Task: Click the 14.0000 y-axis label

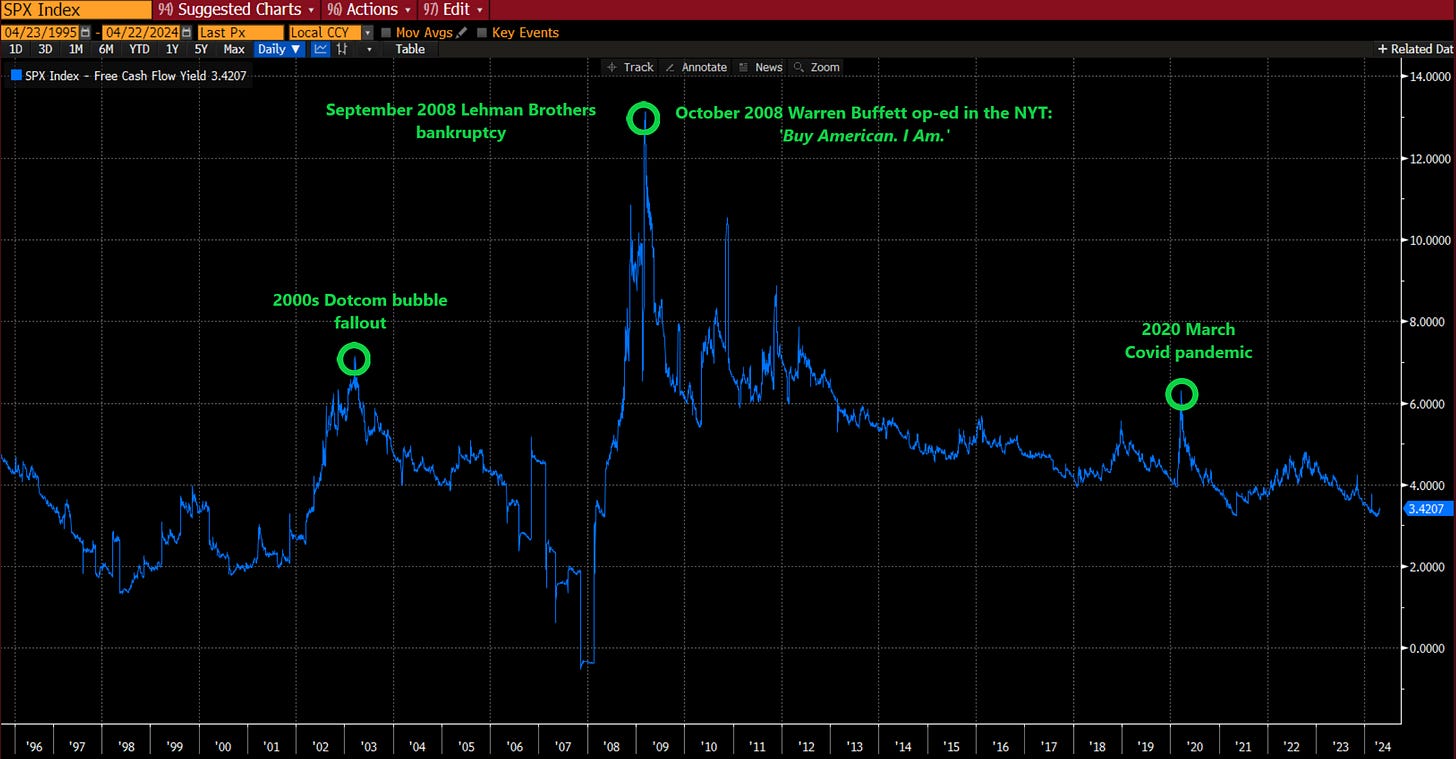Action: point(1430,76)
